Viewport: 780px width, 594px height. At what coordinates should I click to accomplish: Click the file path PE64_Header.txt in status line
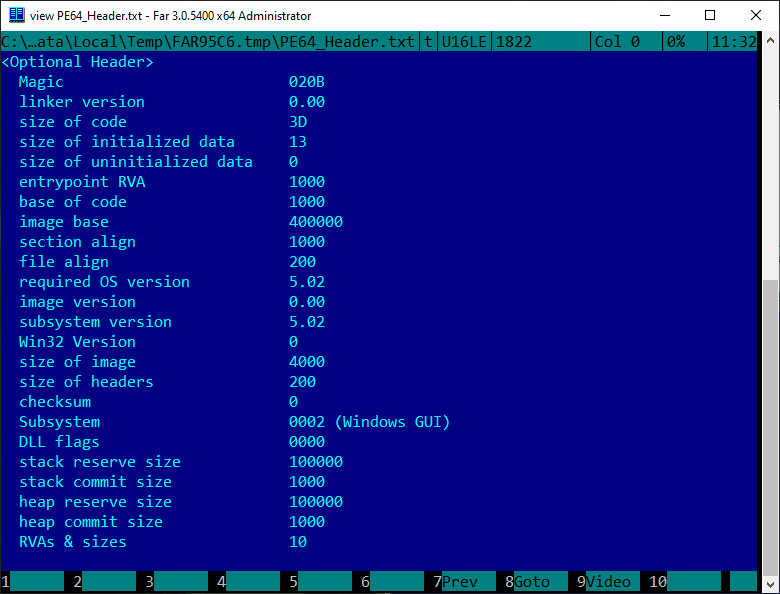click(x=208, y=42)
